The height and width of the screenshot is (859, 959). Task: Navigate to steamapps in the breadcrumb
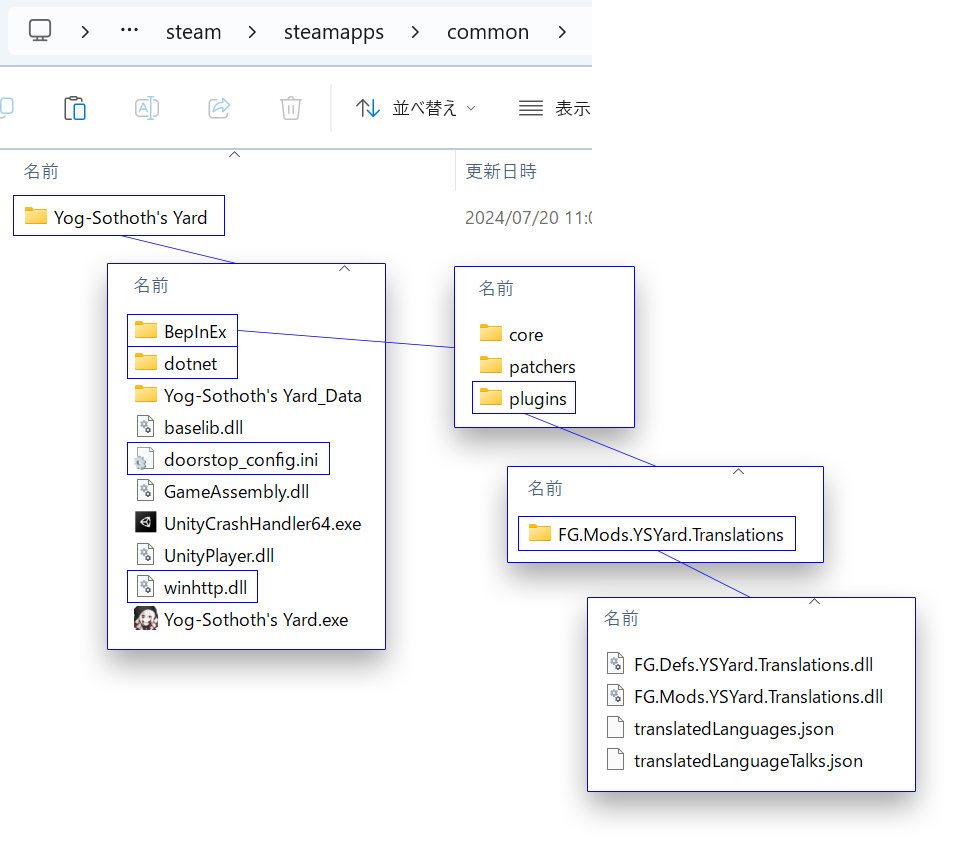click(334, 32)
